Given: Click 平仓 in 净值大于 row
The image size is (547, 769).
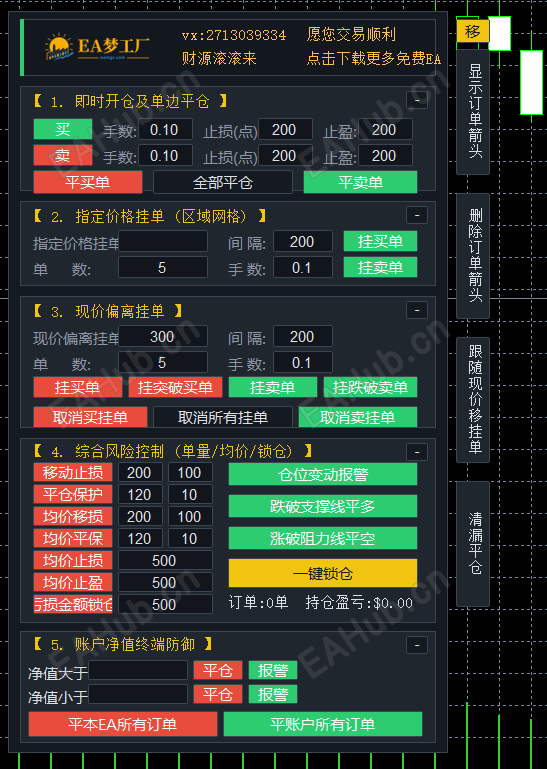Looking at the screenshot, I should [x=218, y=670].
